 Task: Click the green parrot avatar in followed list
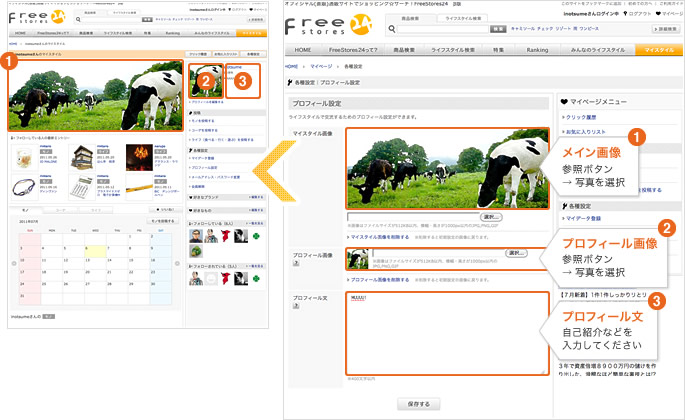196,251
